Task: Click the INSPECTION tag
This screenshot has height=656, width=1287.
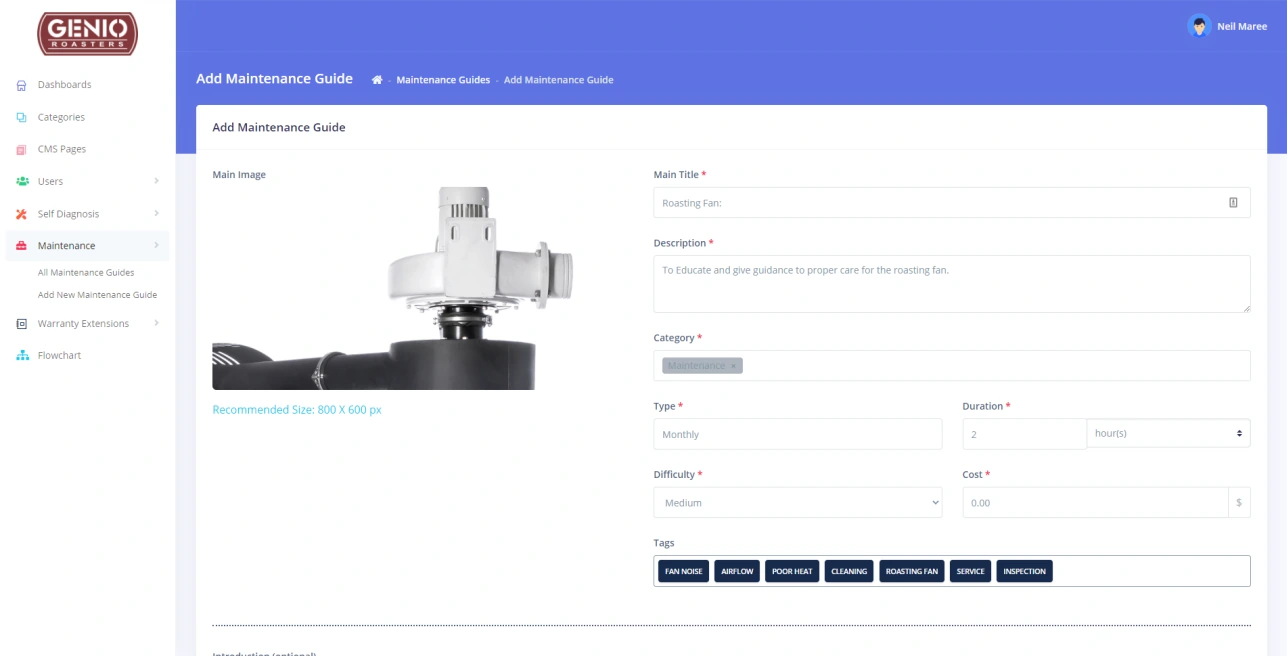Action: point(1024,571)
